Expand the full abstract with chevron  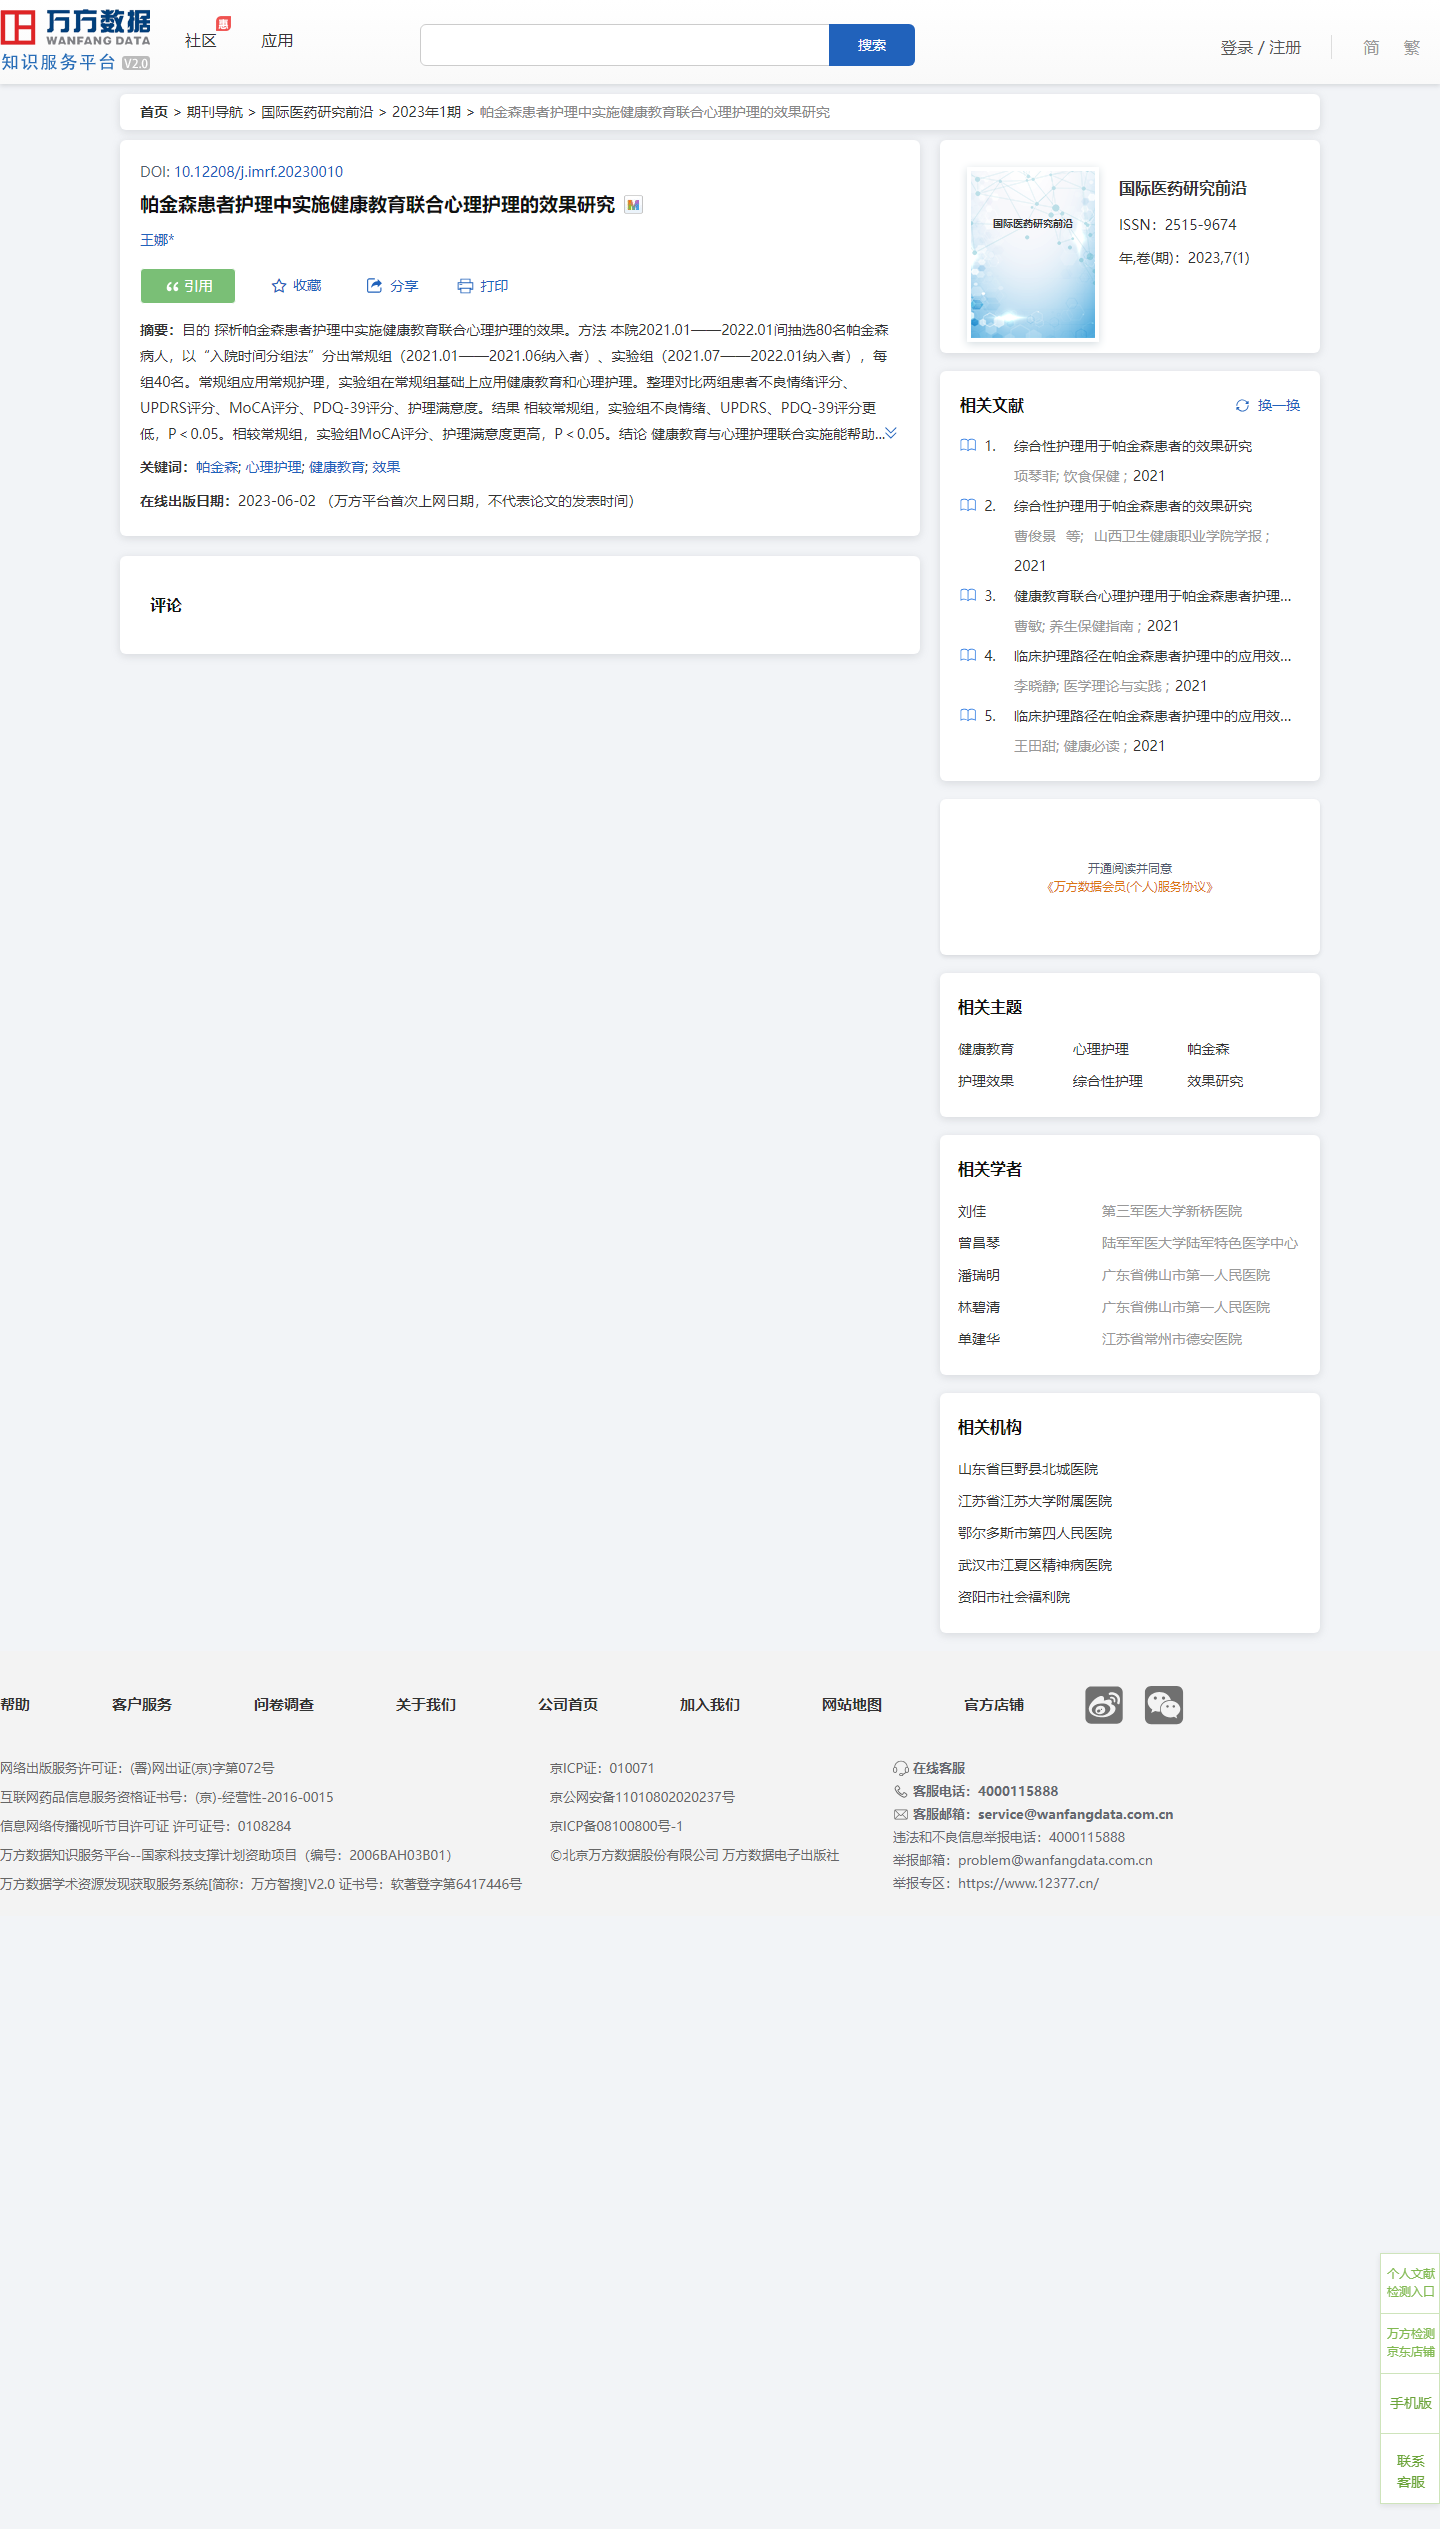point(891,433)
